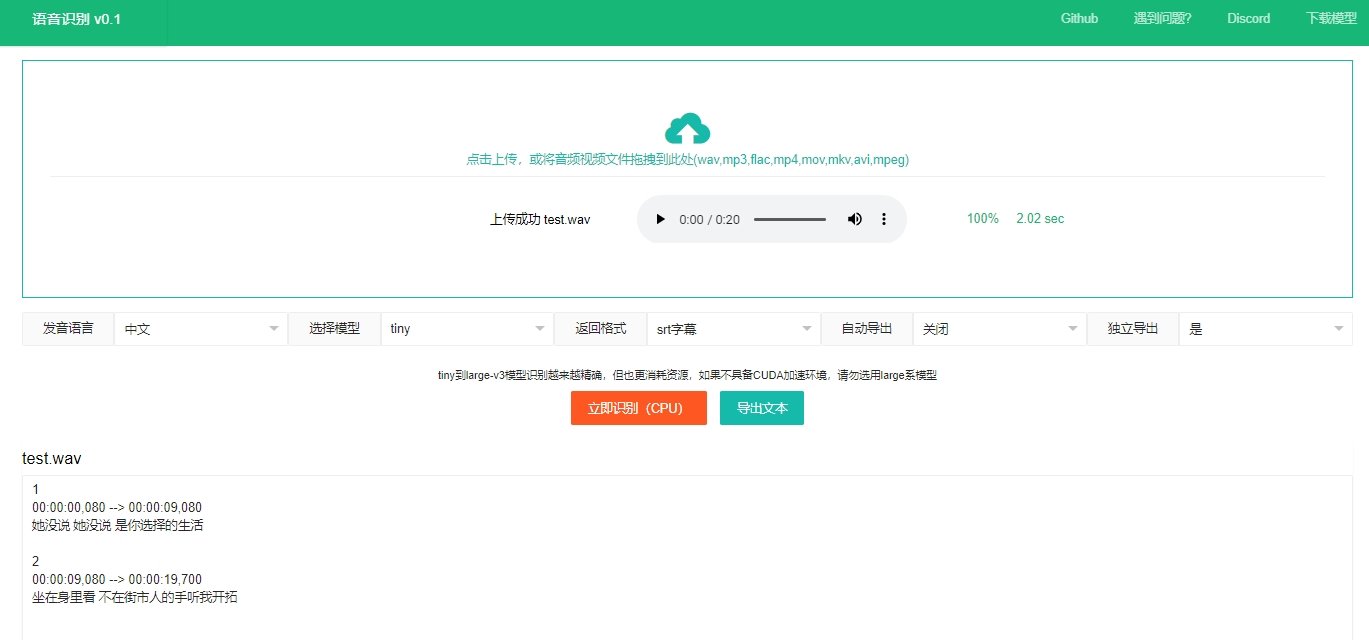Click 下载模型 in the top navigation
The image size is (1369, 640).
tap(1331, 19)
